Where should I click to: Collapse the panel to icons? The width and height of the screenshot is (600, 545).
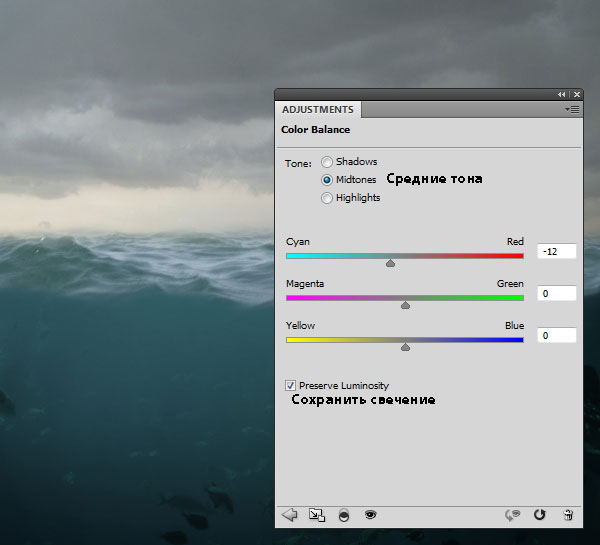(561, 95)
